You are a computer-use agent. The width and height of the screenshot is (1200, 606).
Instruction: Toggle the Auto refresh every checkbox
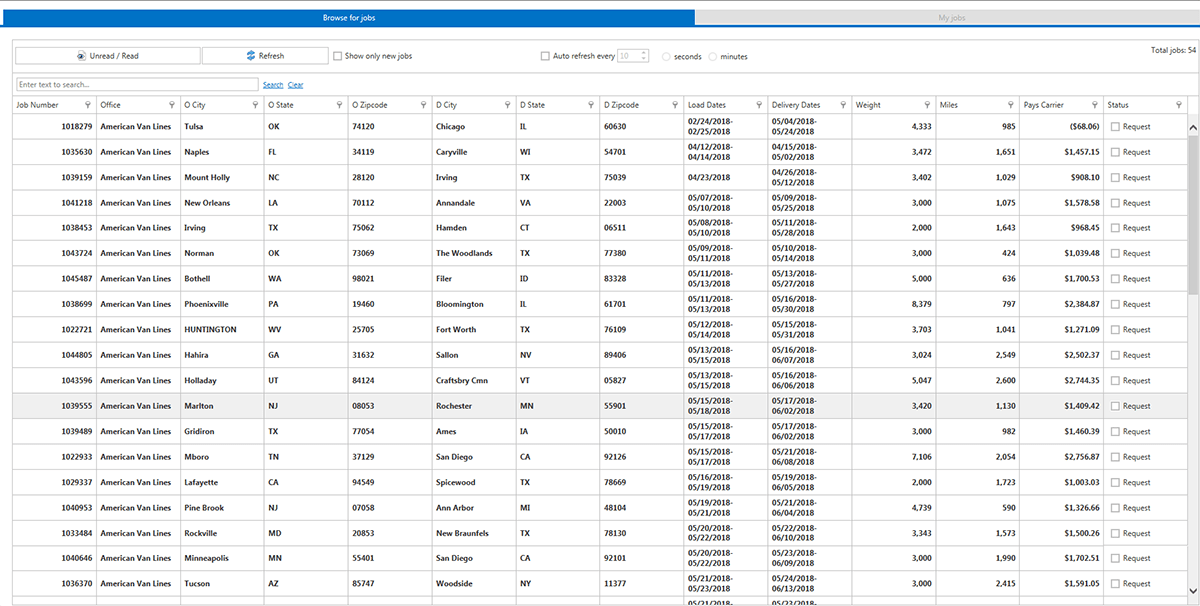click(545, 56)
